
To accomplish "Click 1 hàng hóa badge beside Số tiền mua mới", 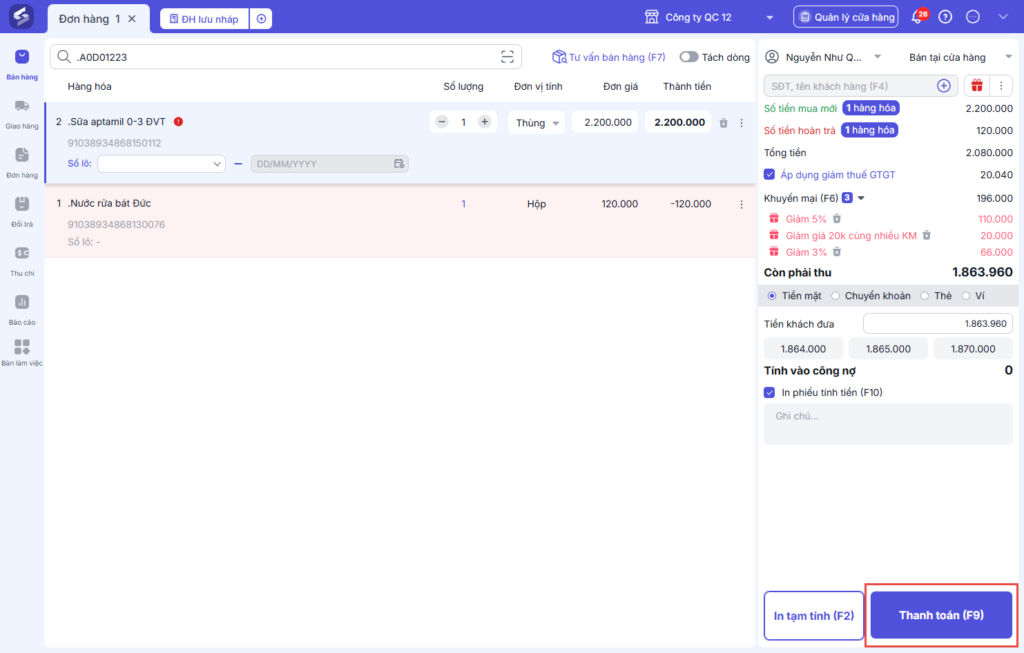I will pos(871,108).
